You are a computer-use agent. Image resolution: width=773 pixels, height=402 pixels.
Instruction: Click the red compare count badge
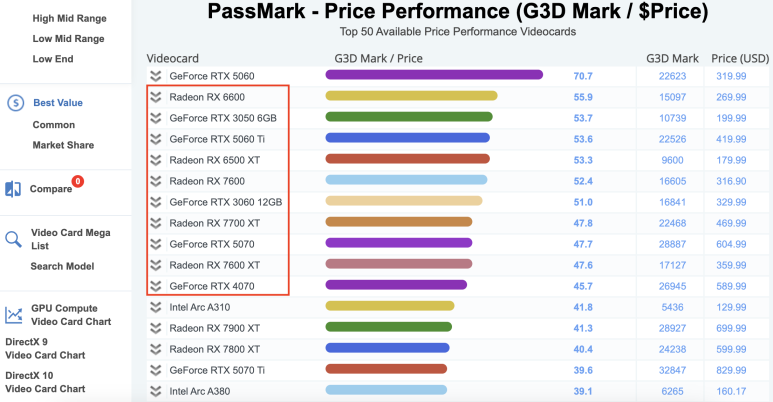pyautogui.click(x=78, y=181)
